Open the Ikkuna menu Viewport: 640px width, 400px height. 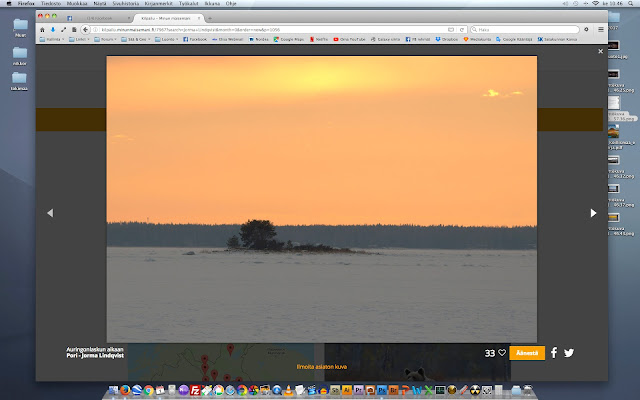pyautogui.click(x=212, y=3)
